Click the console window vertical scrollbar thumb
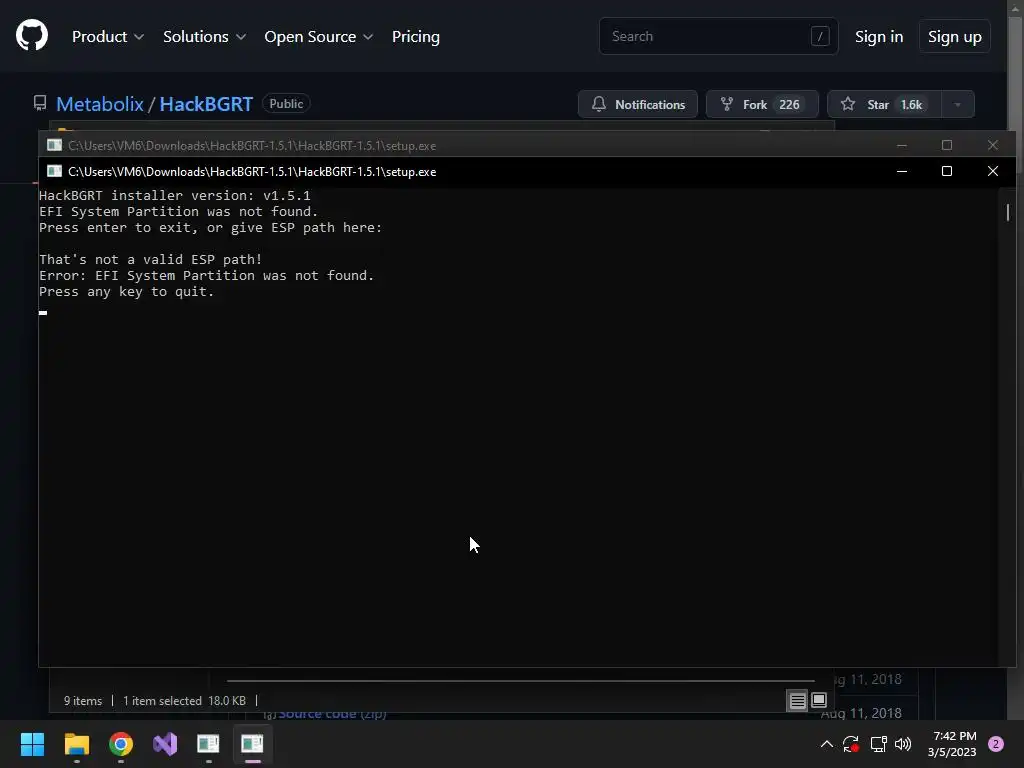Image resolution: width=1024 pixels, height=768 pixels. [x=1008, y=212]
